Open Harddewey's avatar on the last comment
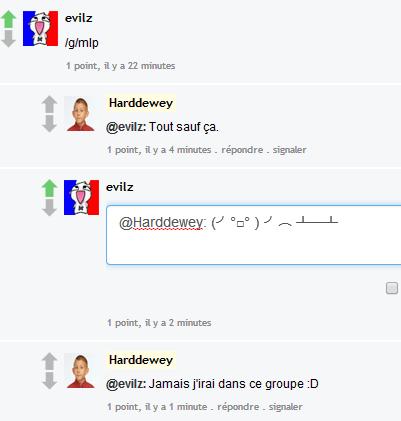The width and height of the screenshot is (401, 421). (x=80, y=371)
